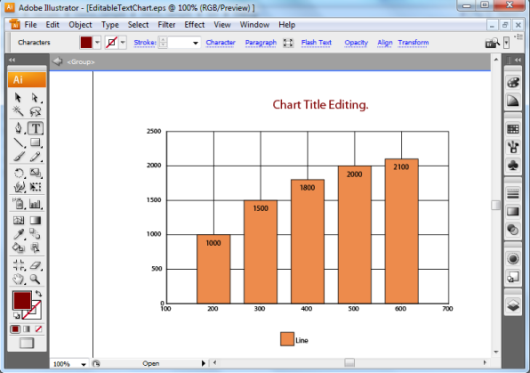The image size is (530, 373).
Task: Select the Direct Selection white arrow tool
Action: click(x=35, y=98)
